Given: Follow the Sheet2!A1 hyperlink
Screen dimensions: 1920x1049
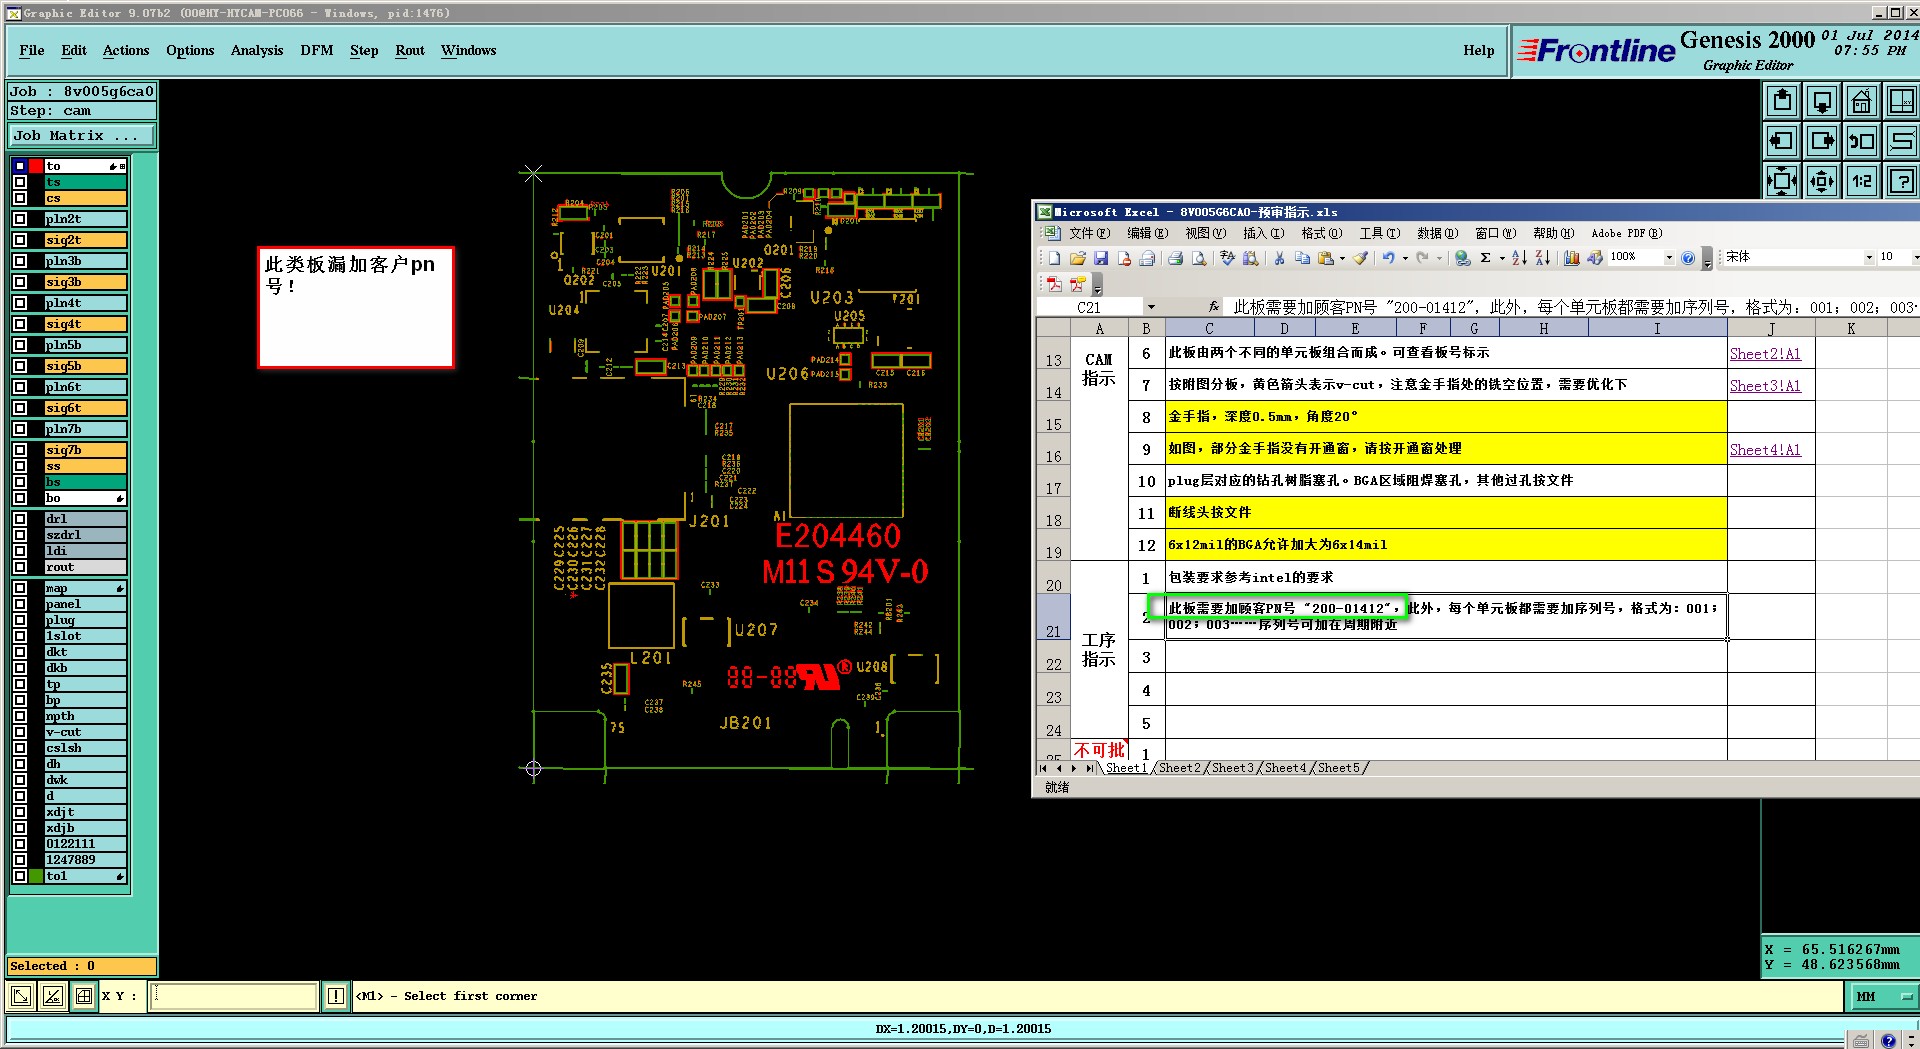Looking at the screenshot, I should [x=1765, y=354].
